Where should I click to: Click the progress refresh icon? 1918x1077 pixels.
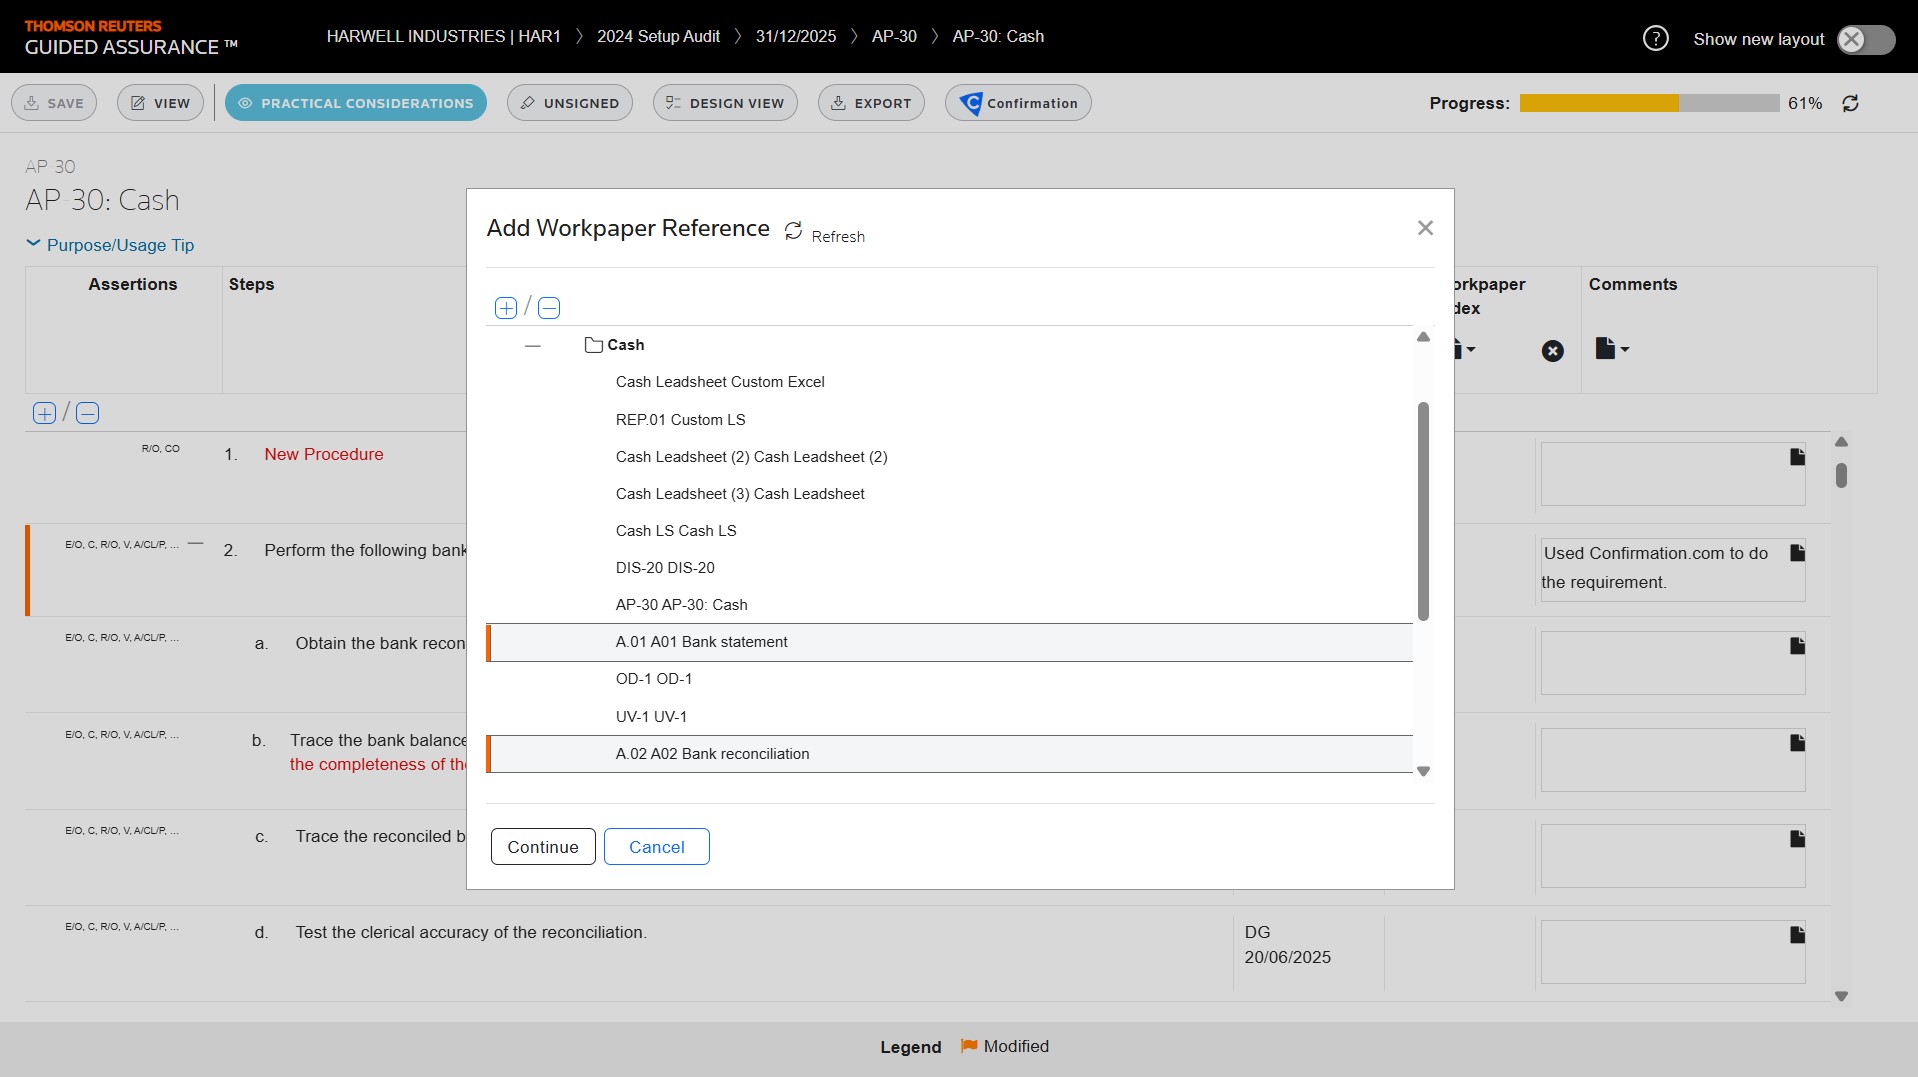click(1850, 104)
